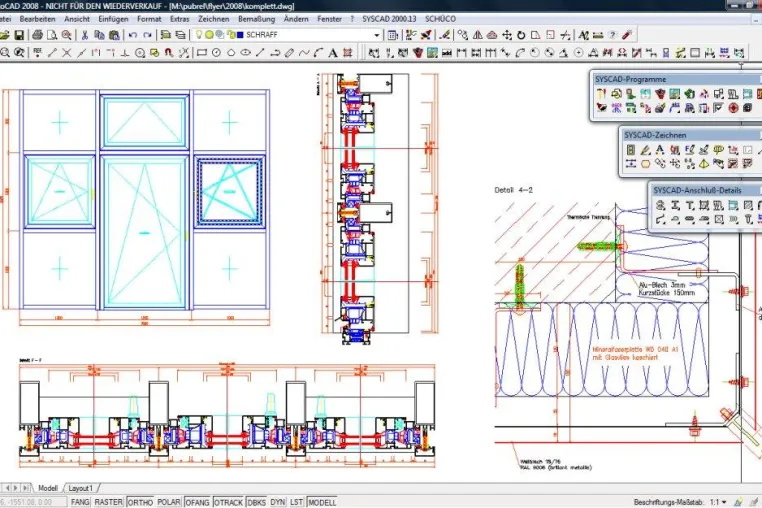Toggle the layer on/off light bulb icon

(x=199, y=35)
